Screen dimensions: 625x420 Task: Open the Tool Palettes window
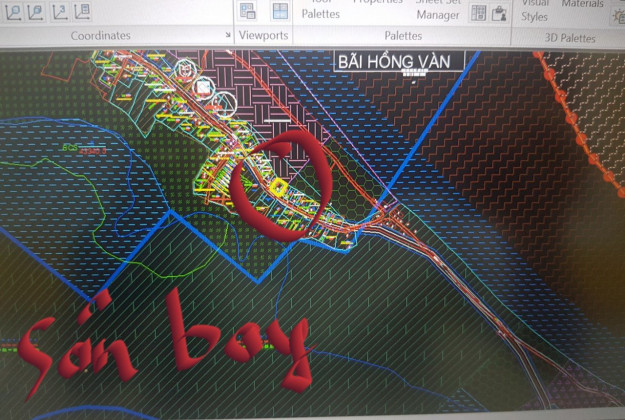320,8
